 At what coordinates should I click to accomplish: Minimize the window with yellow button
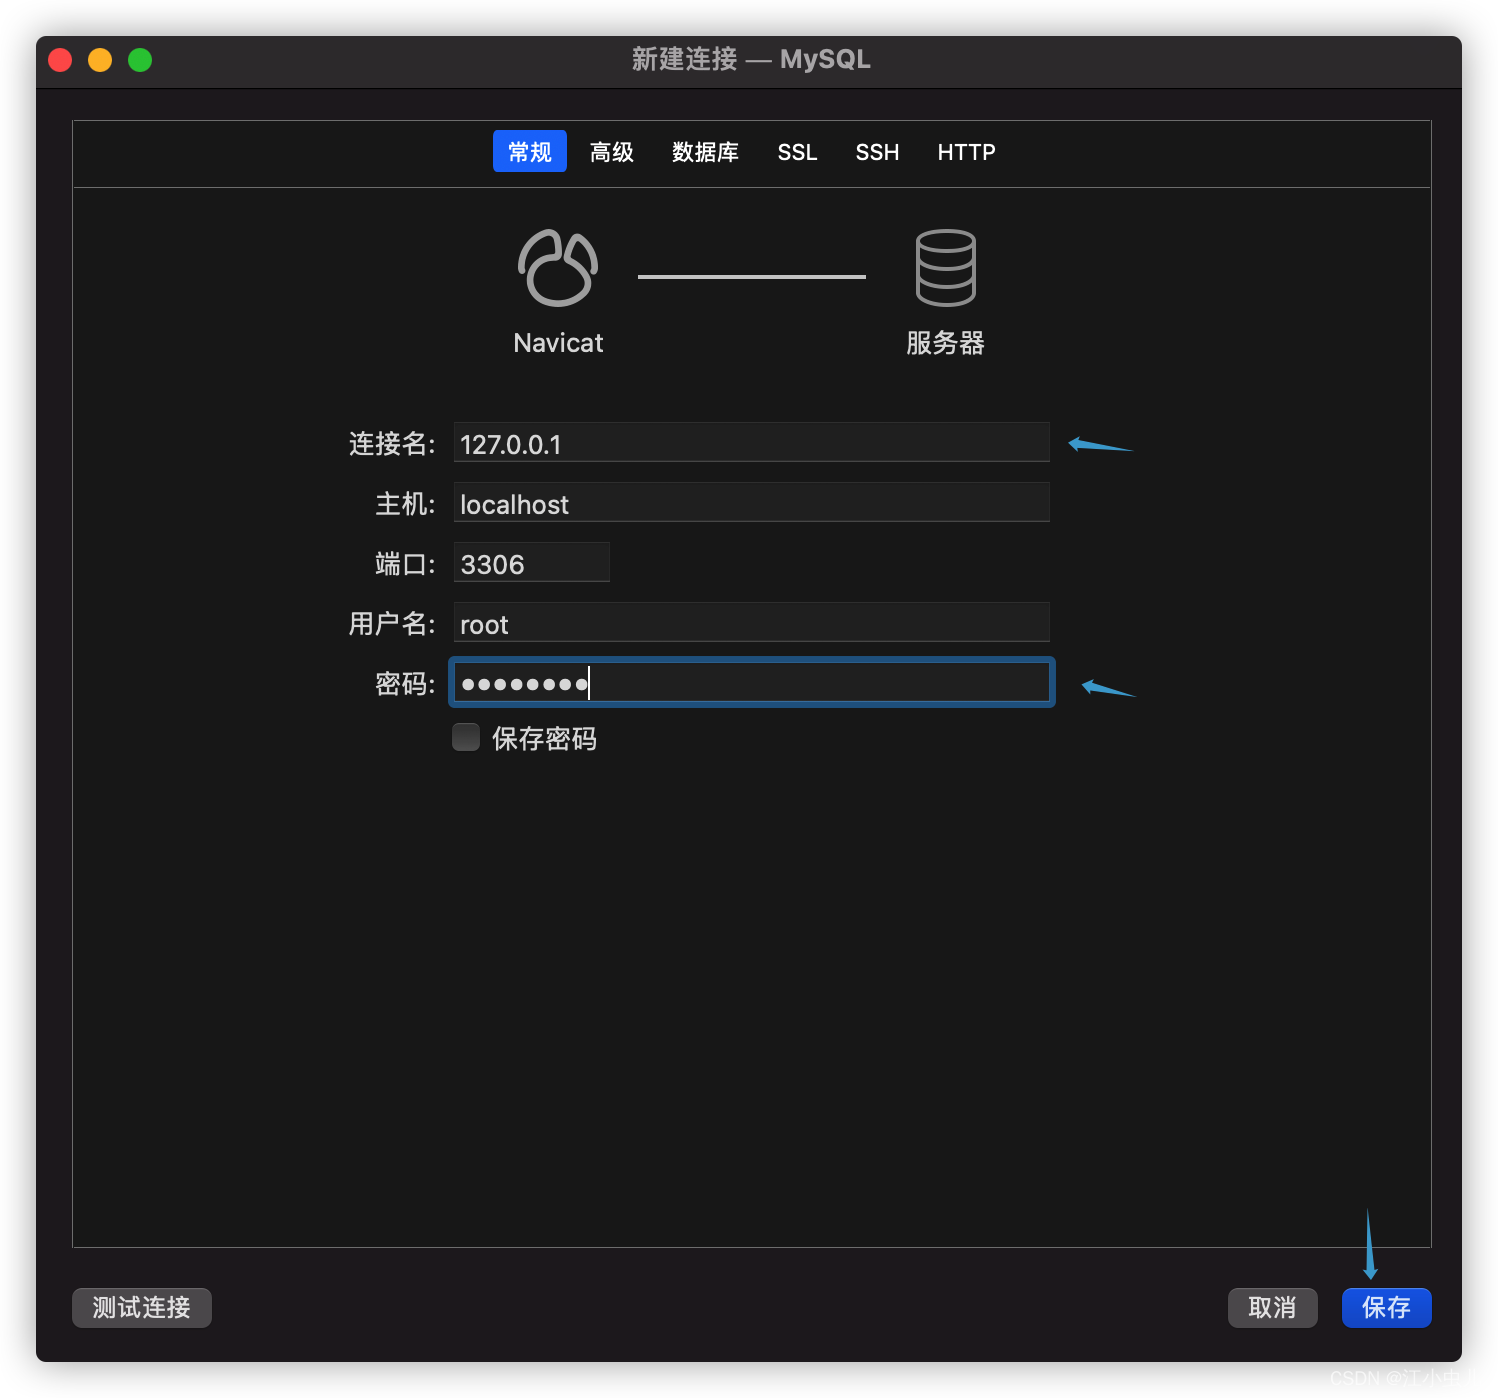click(100, 60)
